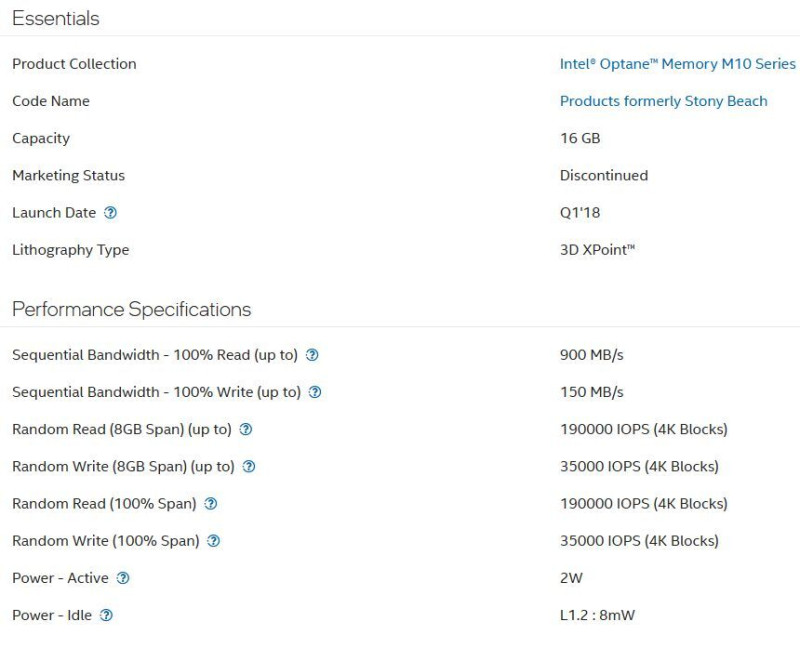
Task: Click the 150 MB/s write bandwidth value
Action: click(x=592, y=392)
